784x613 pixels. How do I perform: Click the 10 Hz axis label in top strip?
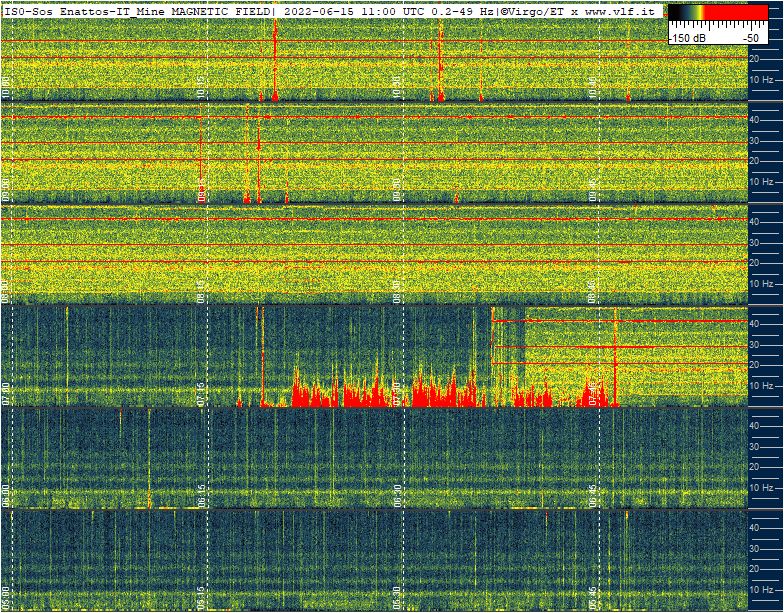point(761,79)
